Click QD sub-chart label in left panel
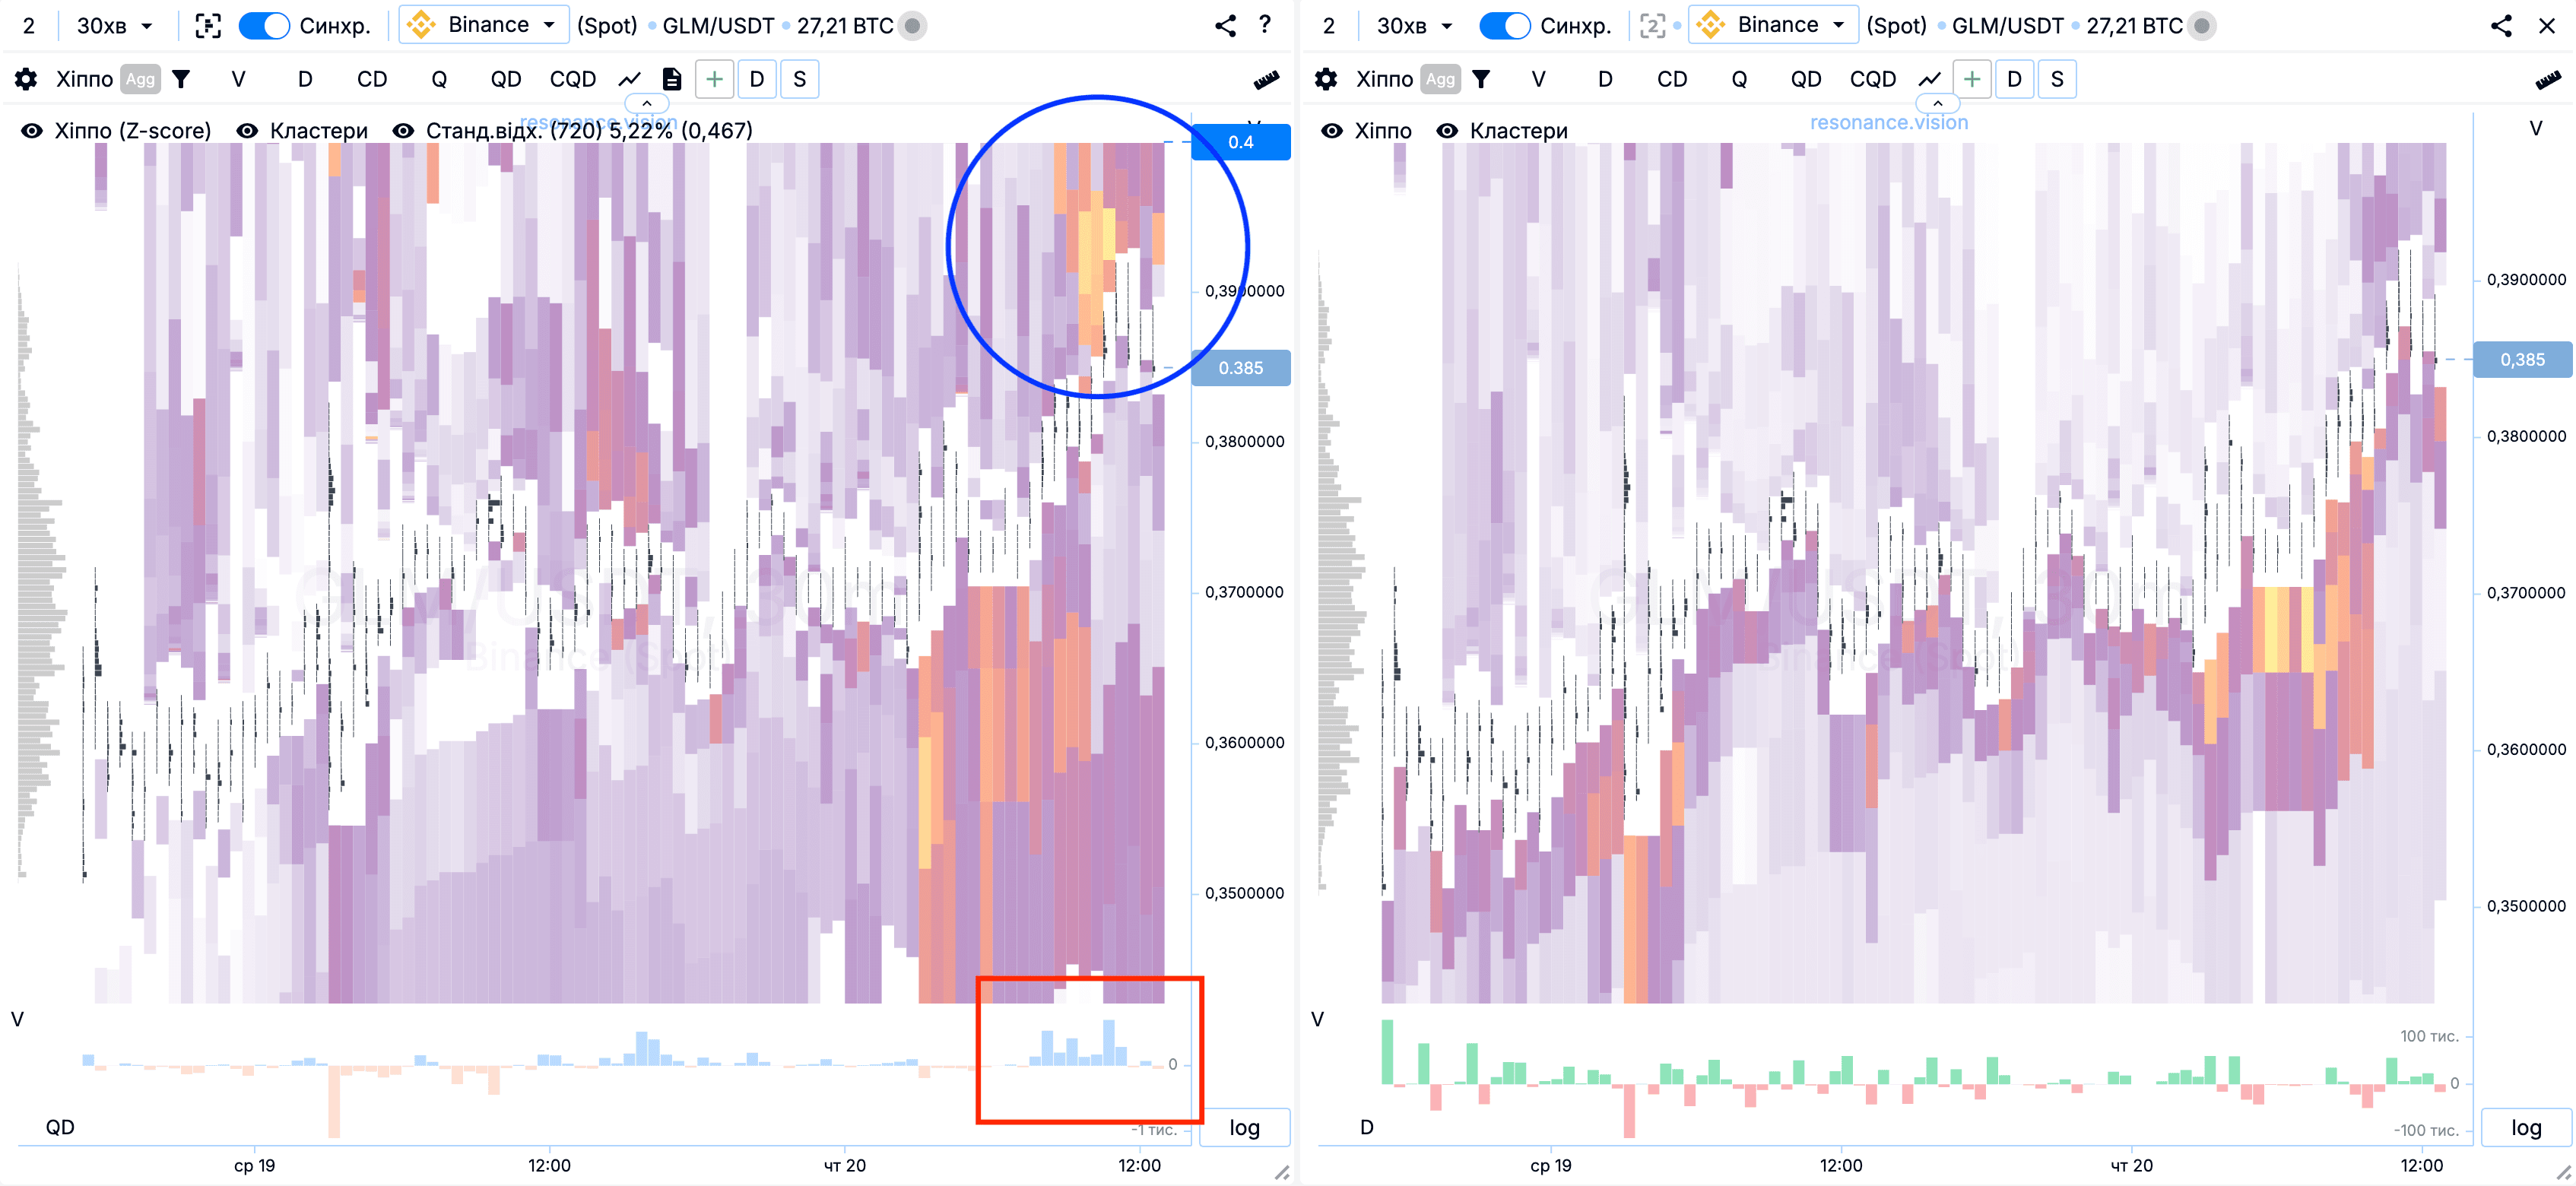The image size is (2576, 1186). pyautogui.click(x=60, y=1127)
